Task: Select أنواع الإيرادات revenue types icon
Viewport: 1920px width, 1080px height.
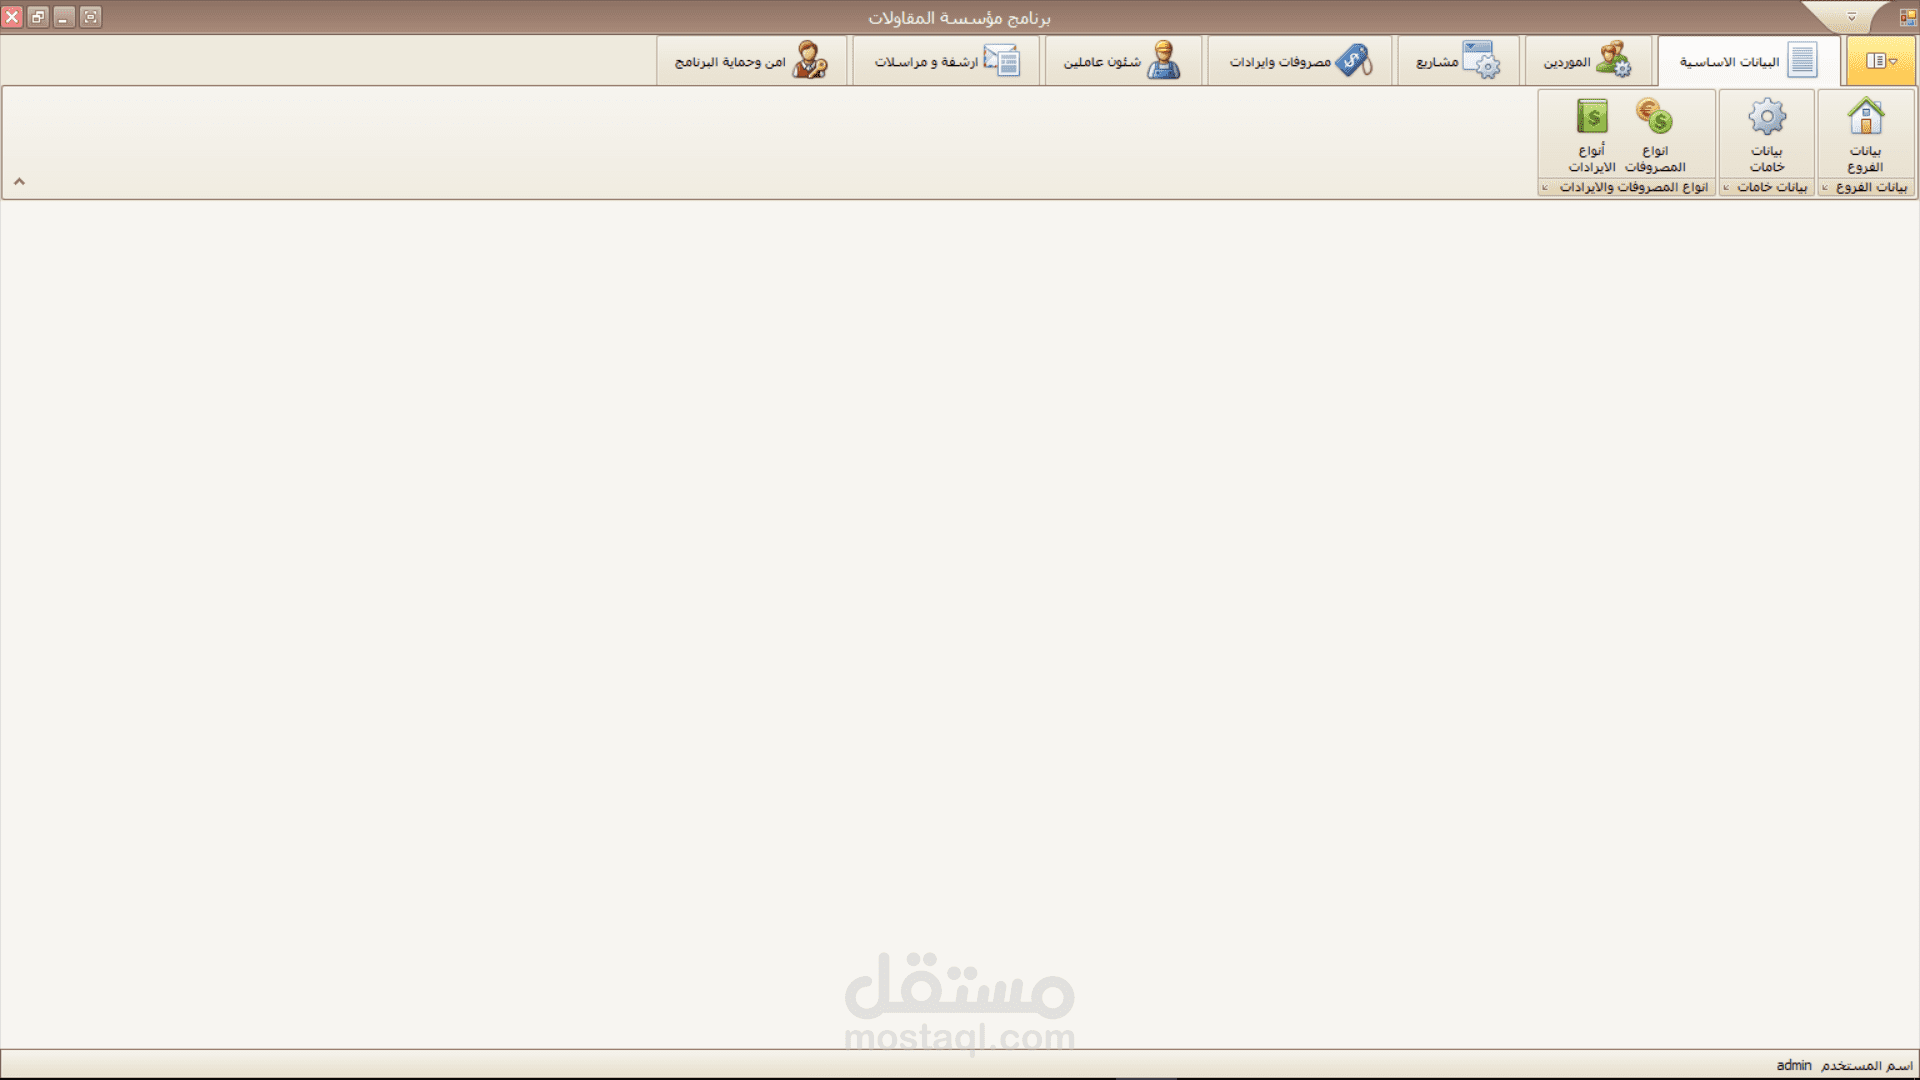Action: (x=1590, y=132)
